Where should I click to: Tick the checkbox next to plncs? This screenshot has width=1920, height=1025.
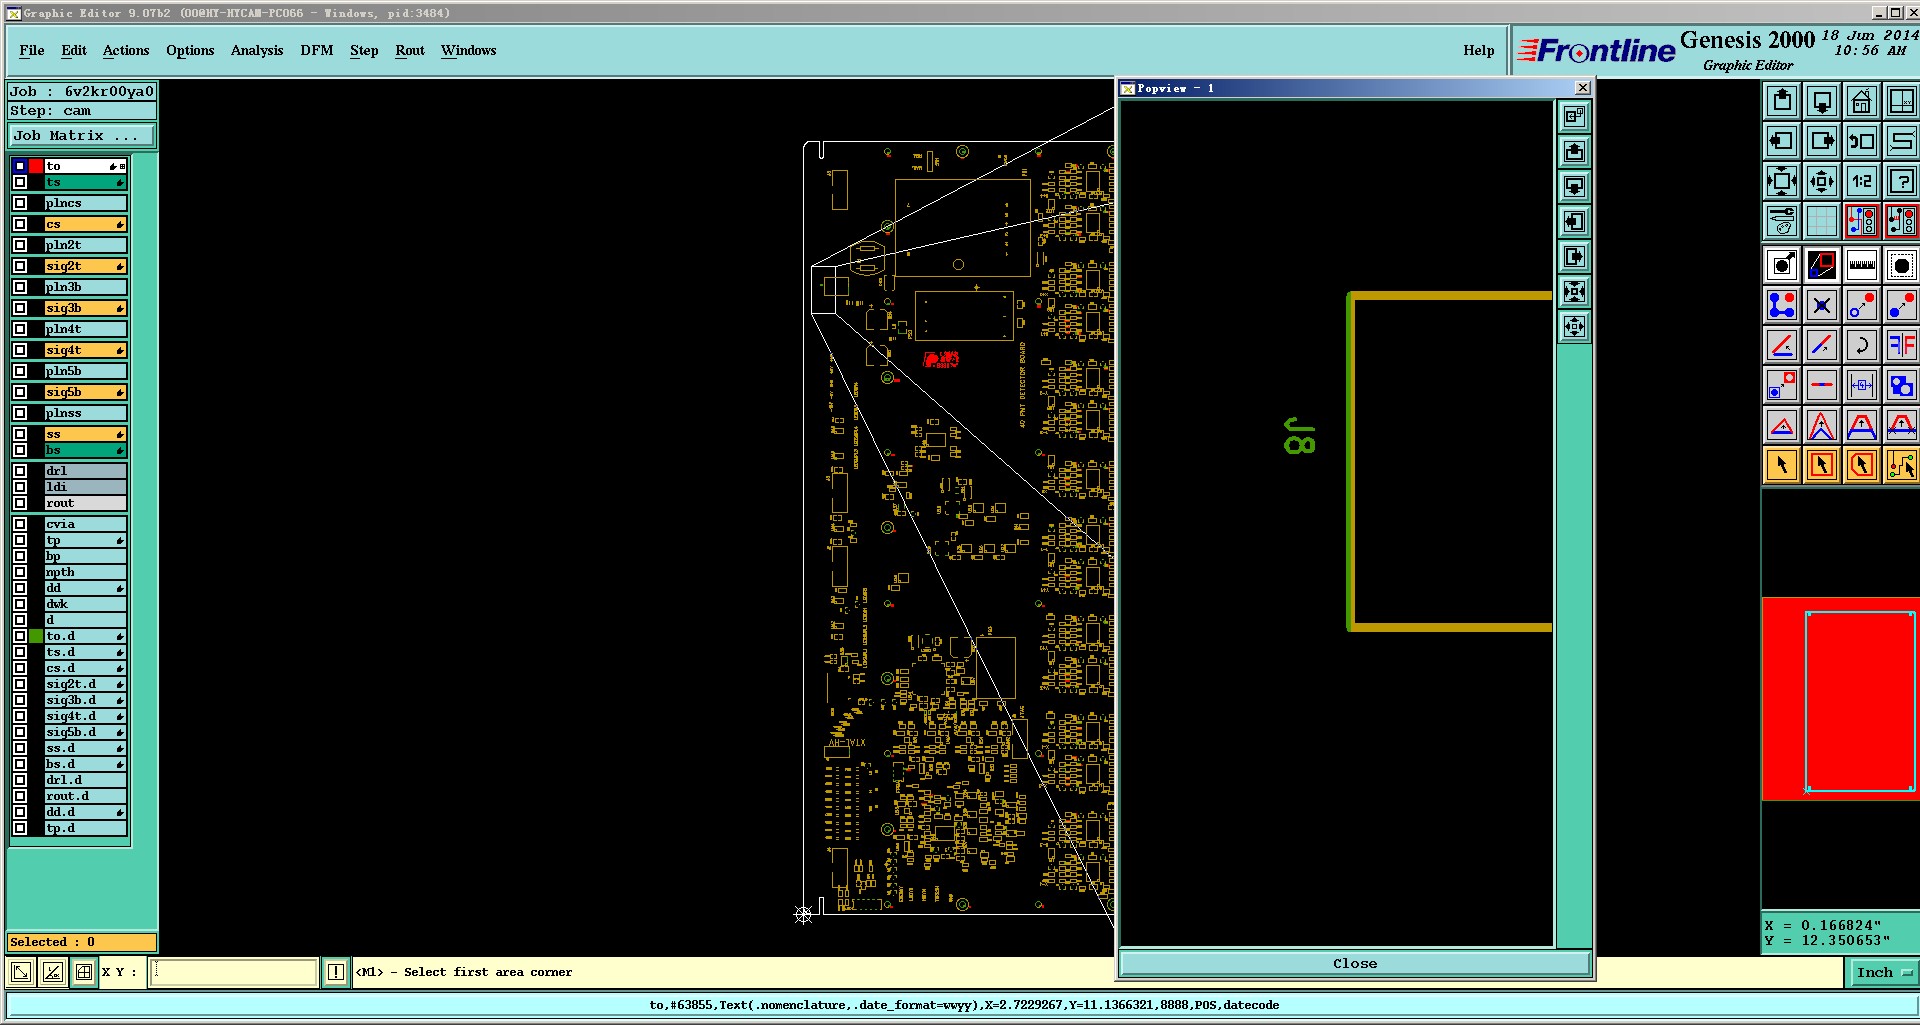20,203
